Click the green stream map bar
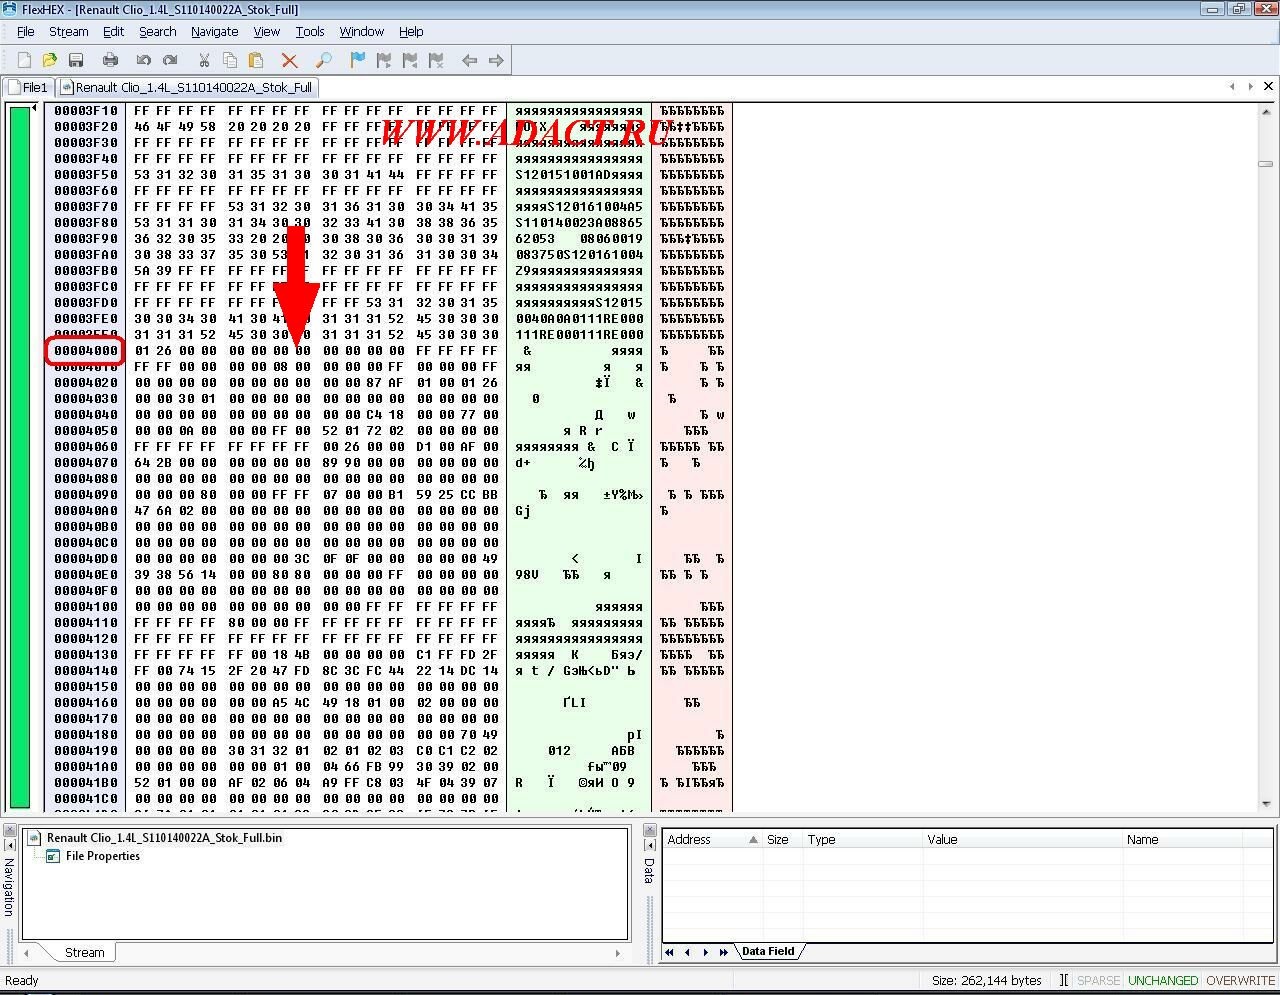Viewport: 1280px width, 995px height. coord(20,457)
